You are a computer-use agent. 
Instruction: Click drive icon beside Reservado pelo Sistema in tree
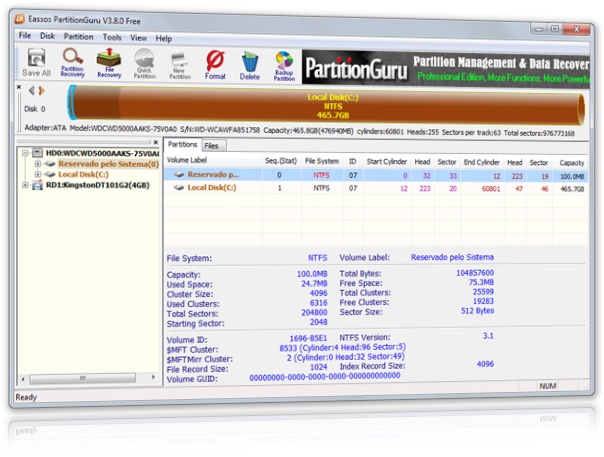50,164
